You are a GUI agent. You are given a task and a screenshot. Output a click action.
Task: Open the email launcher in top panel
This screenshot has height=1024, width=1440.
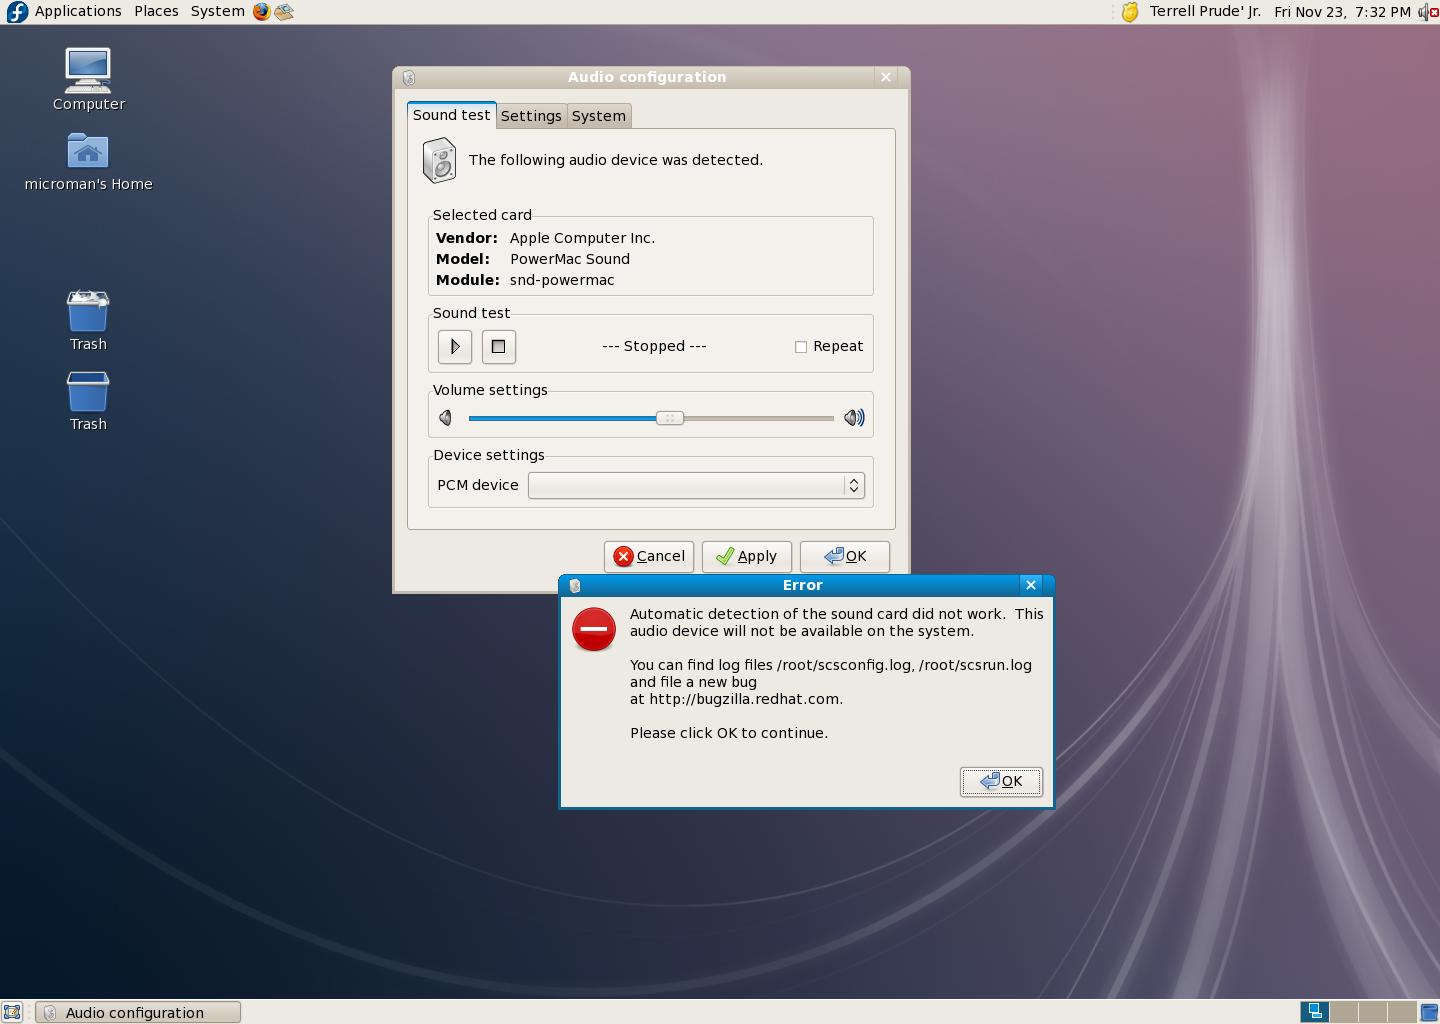click(284, 12)
